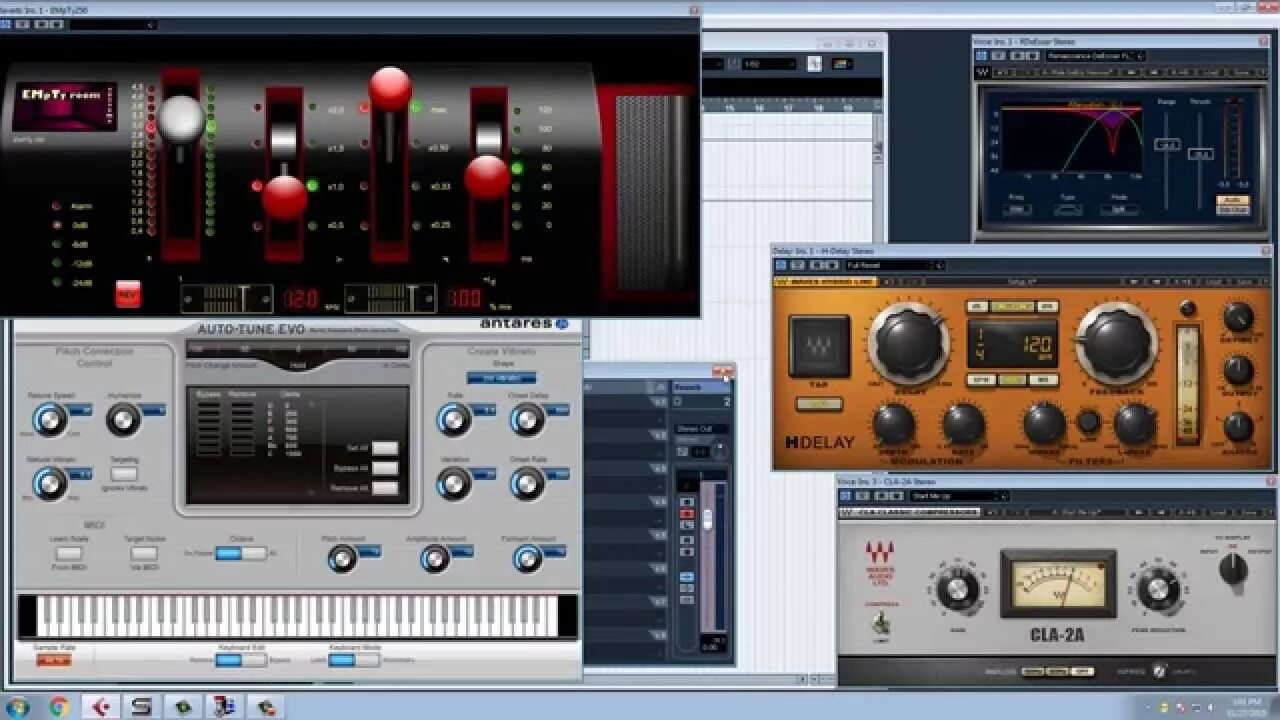
Task: Click the Natural Vibrato knob in Auto-Tune
Action: 49,483
